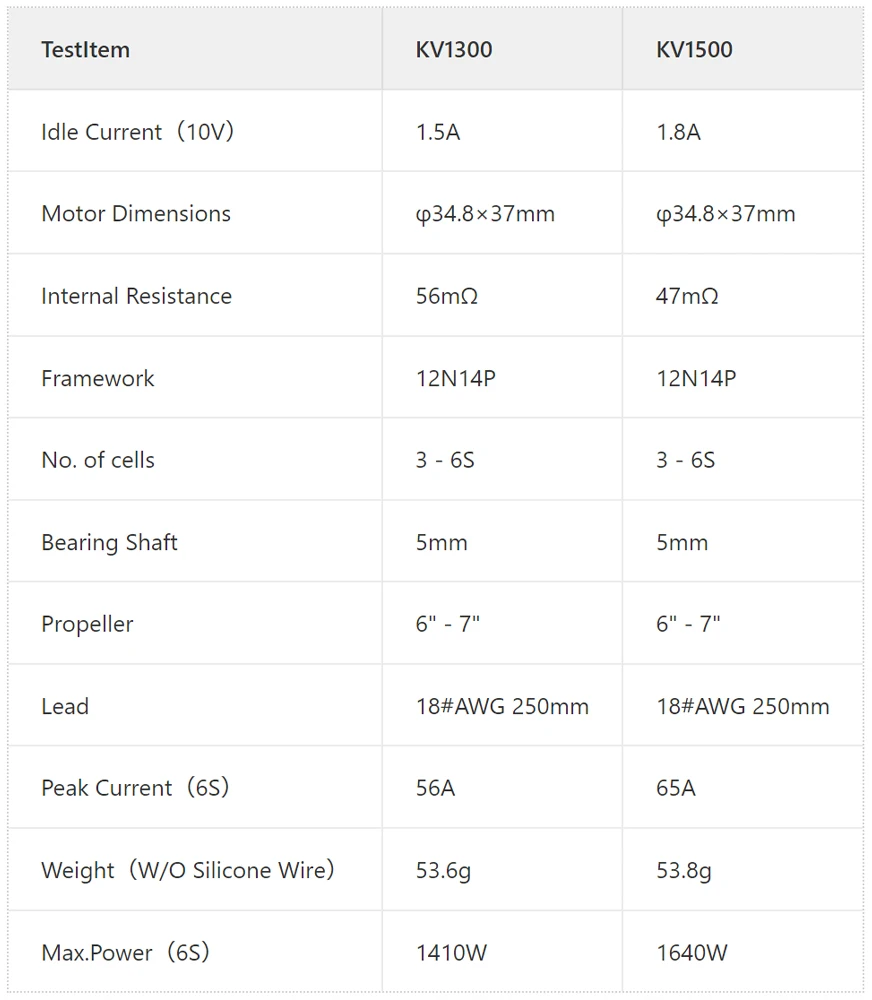Select the 53.8g weight value
This screenshot has height=1000, width=872.
point(684,871)
